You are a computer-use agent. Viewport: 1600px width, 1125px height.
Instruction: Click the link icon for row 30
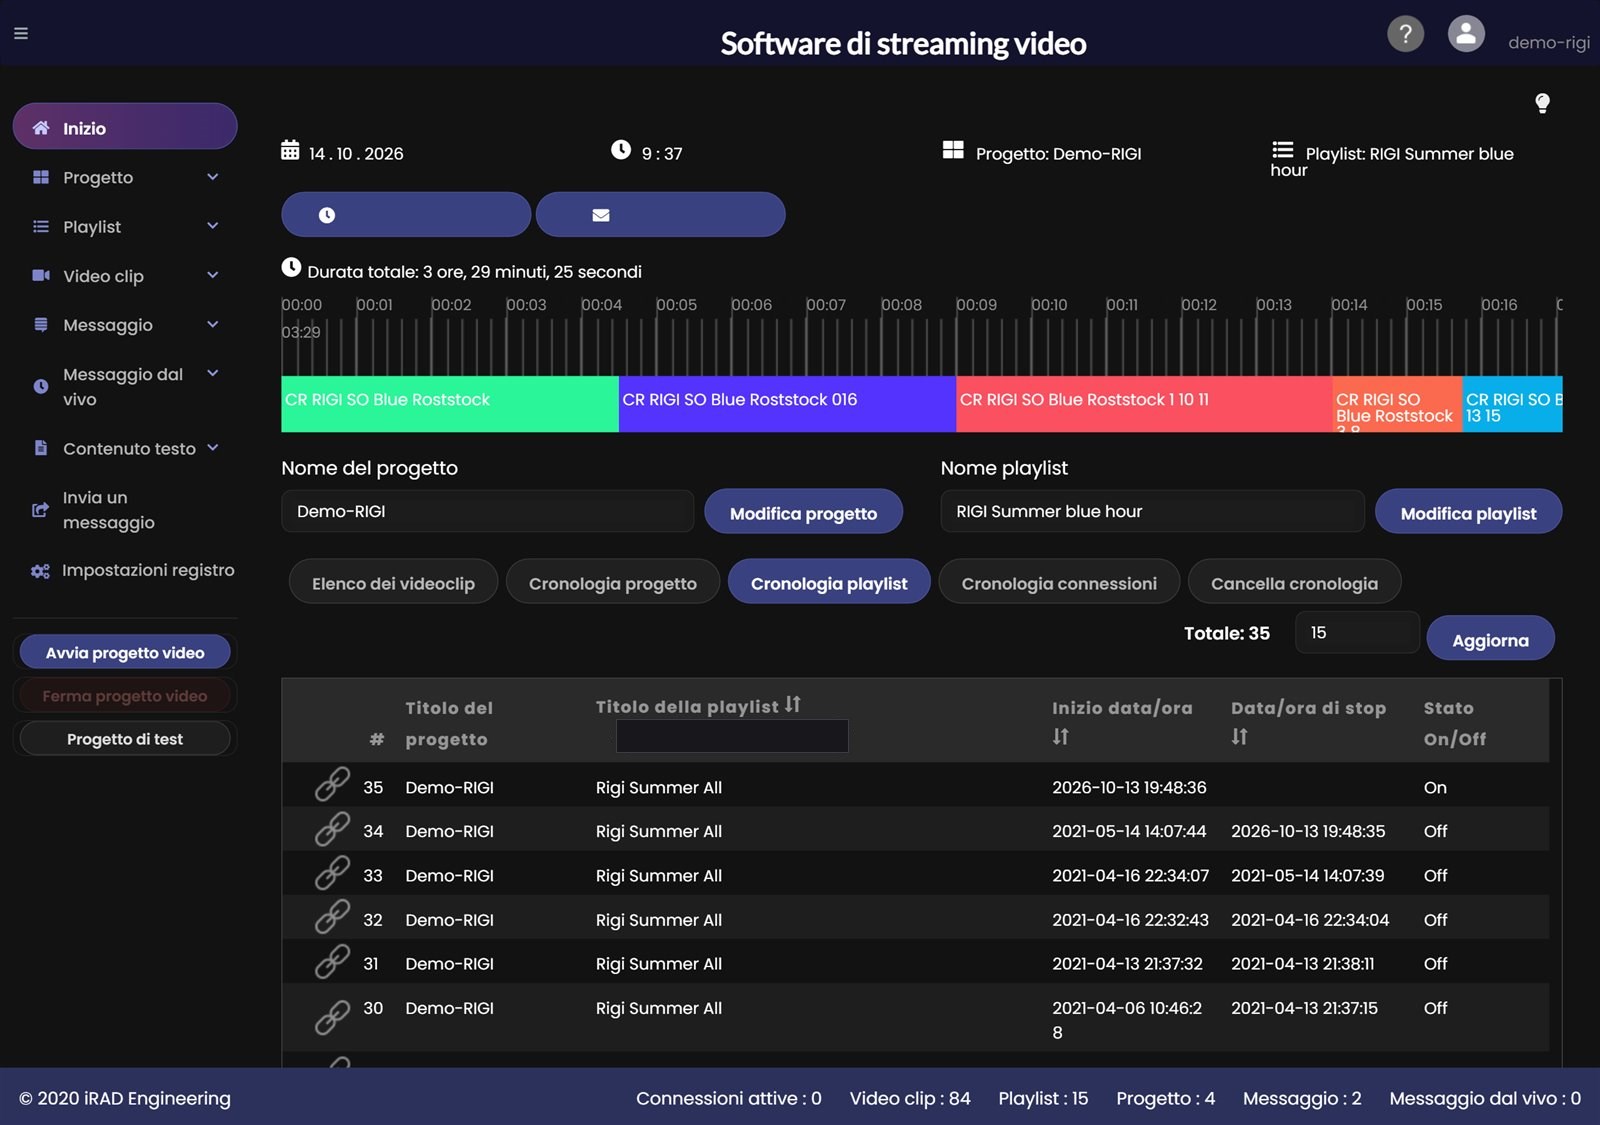[332, 1018]
